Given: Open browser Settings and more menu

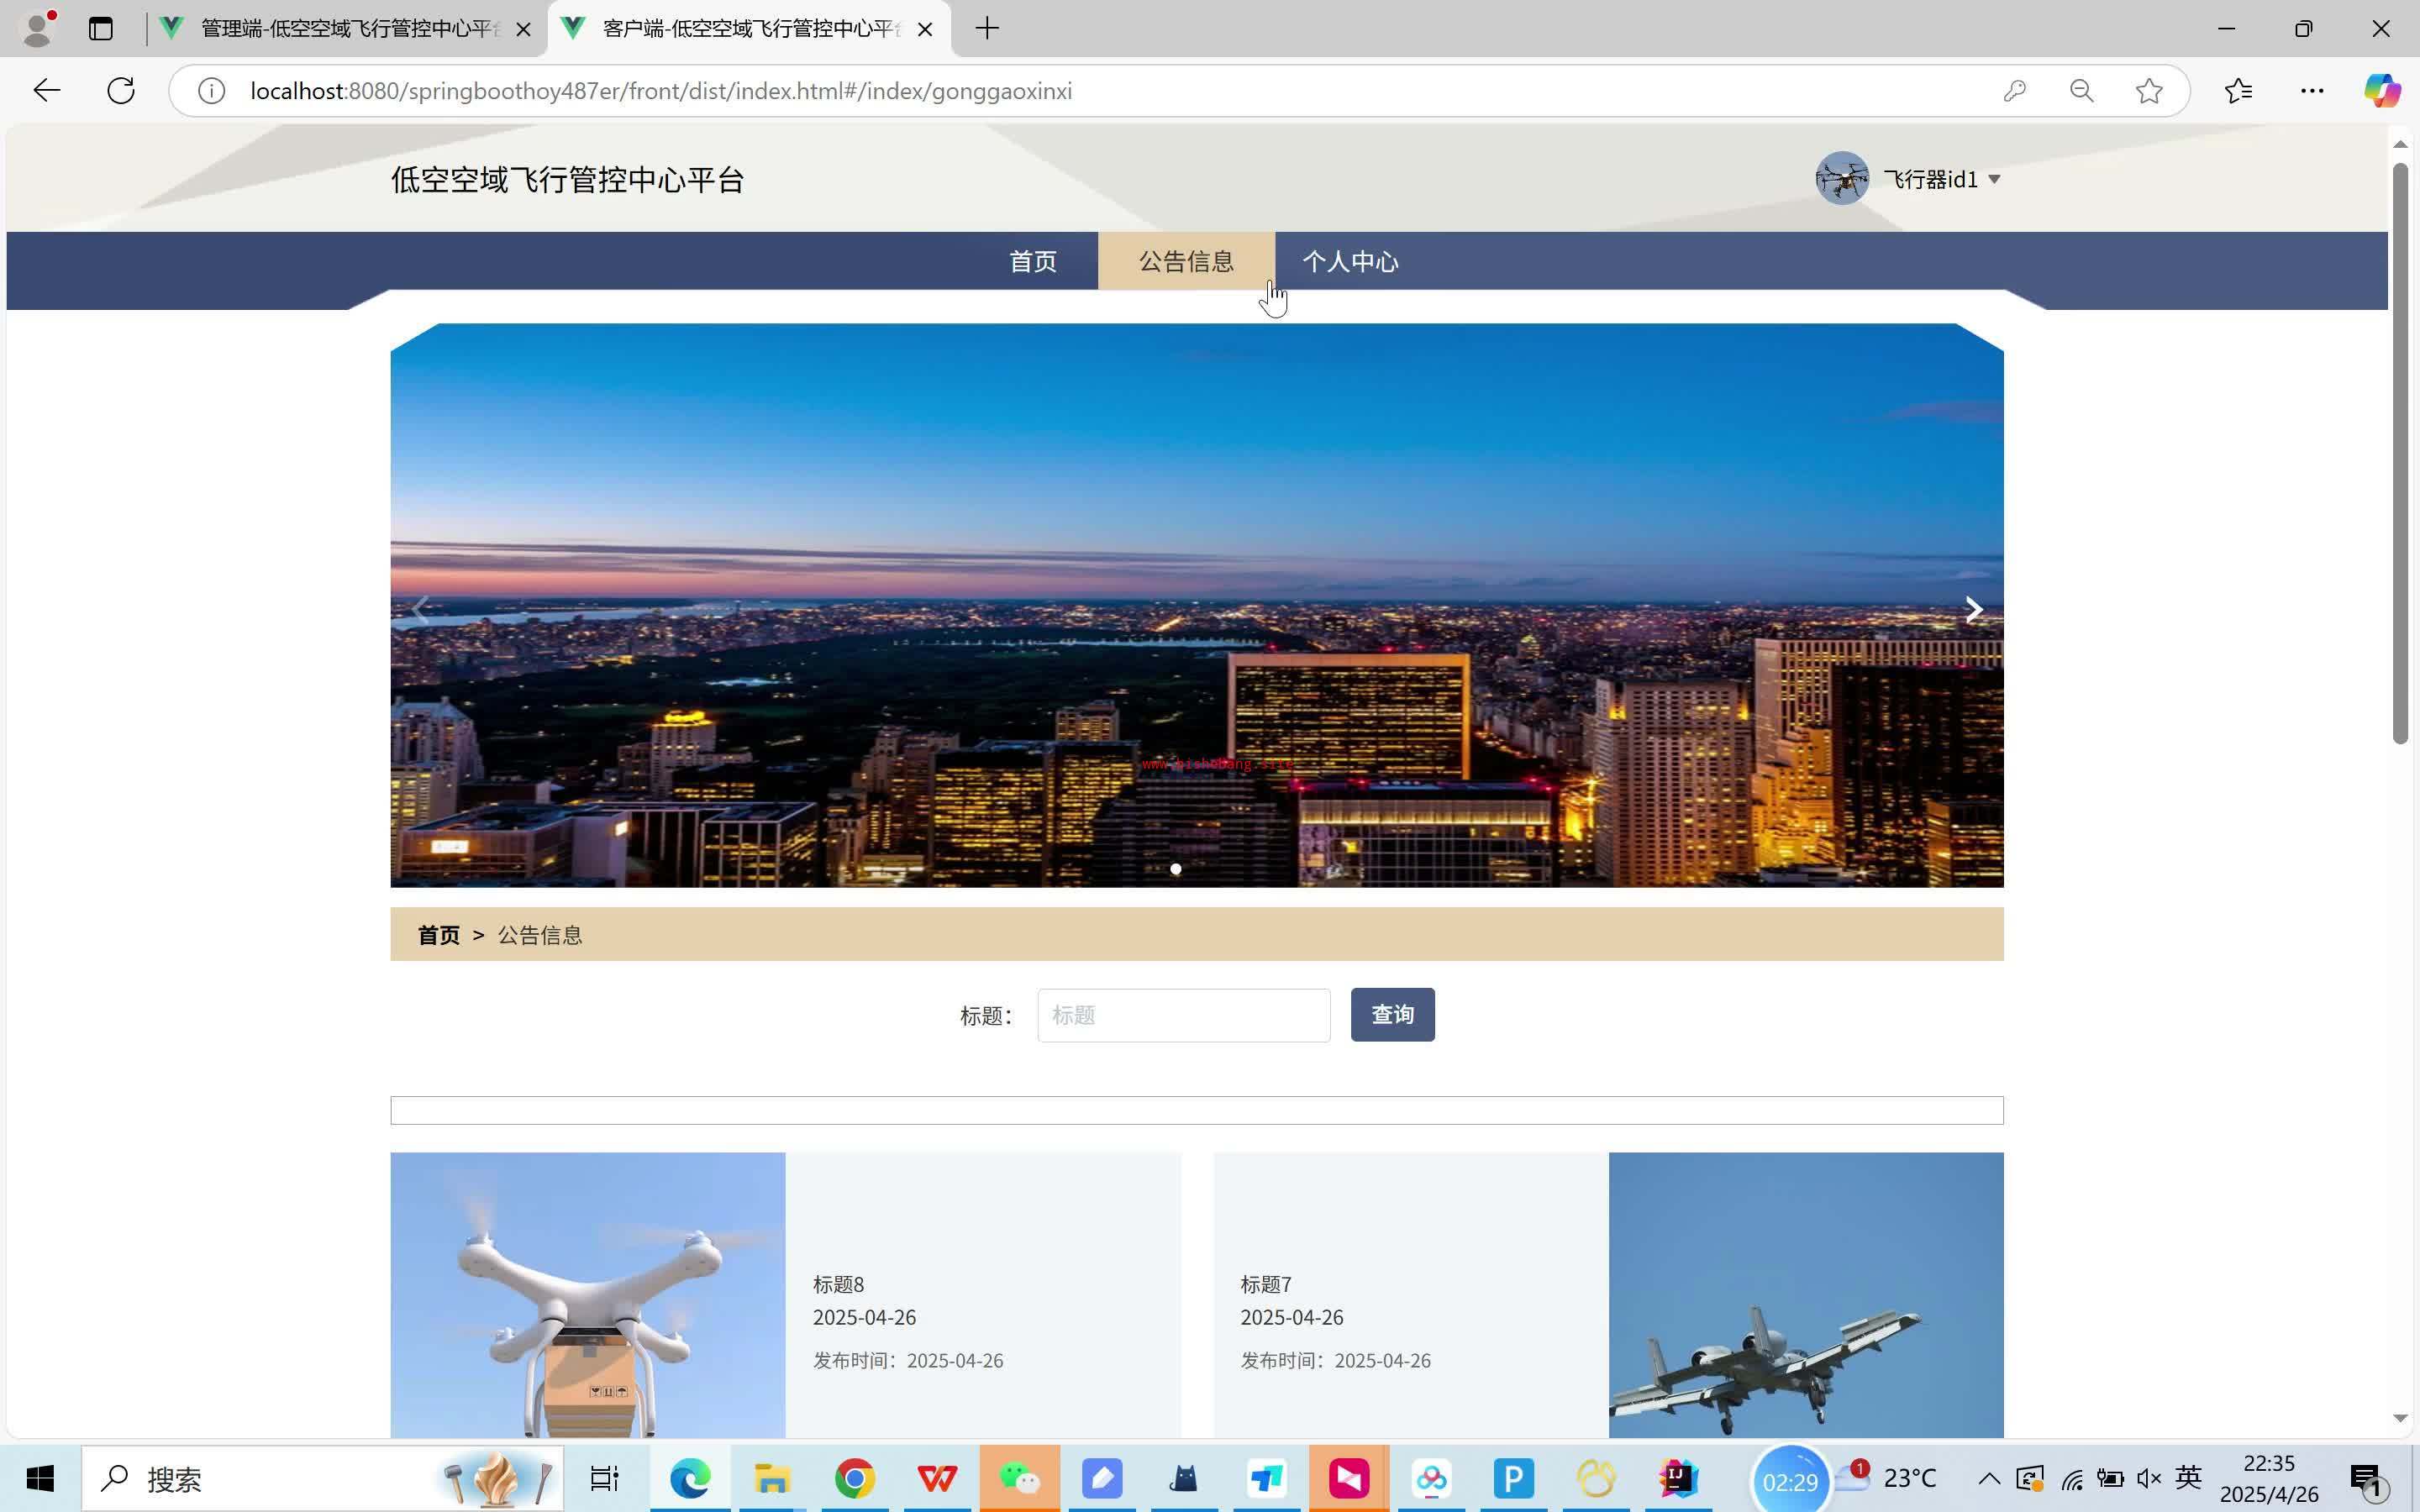Looking at the screenshot, I should point(2311,91).
